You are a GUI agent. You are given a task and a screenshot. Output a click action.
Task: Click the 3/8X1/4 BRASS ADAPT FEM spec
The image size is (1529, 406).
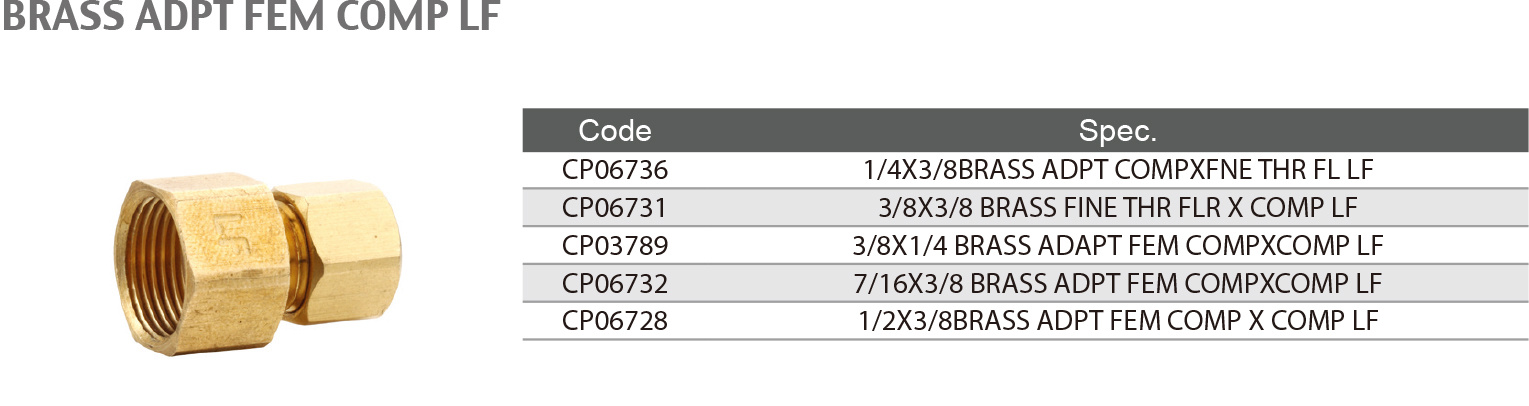pyautogui.click(x=1117, y=246)
